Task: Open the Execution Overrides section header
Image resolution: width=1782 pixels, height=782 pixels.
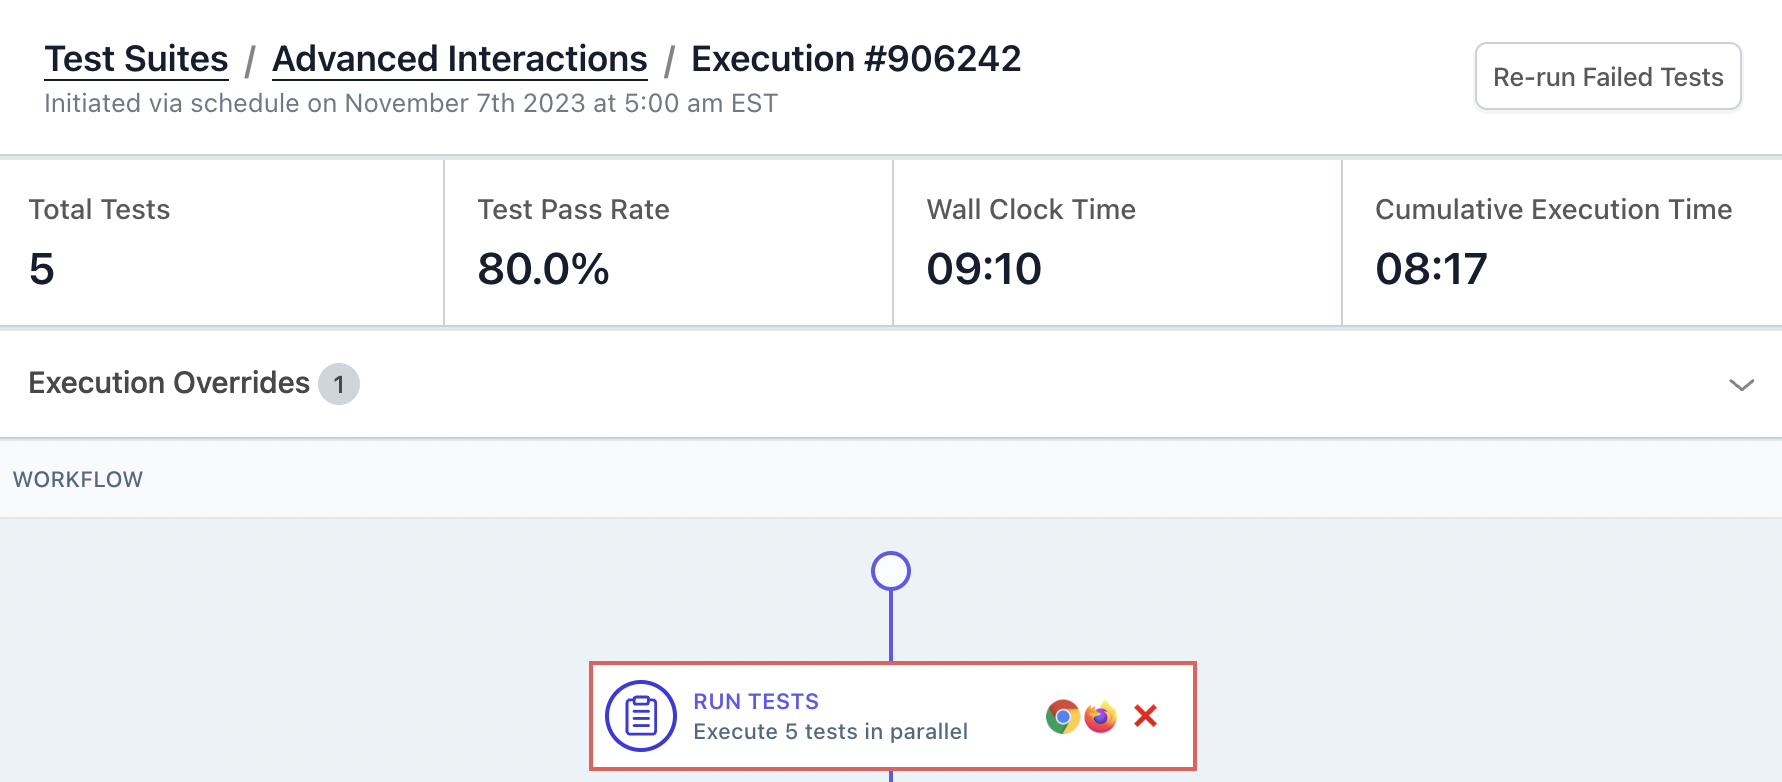Action: tap(169, 383)
